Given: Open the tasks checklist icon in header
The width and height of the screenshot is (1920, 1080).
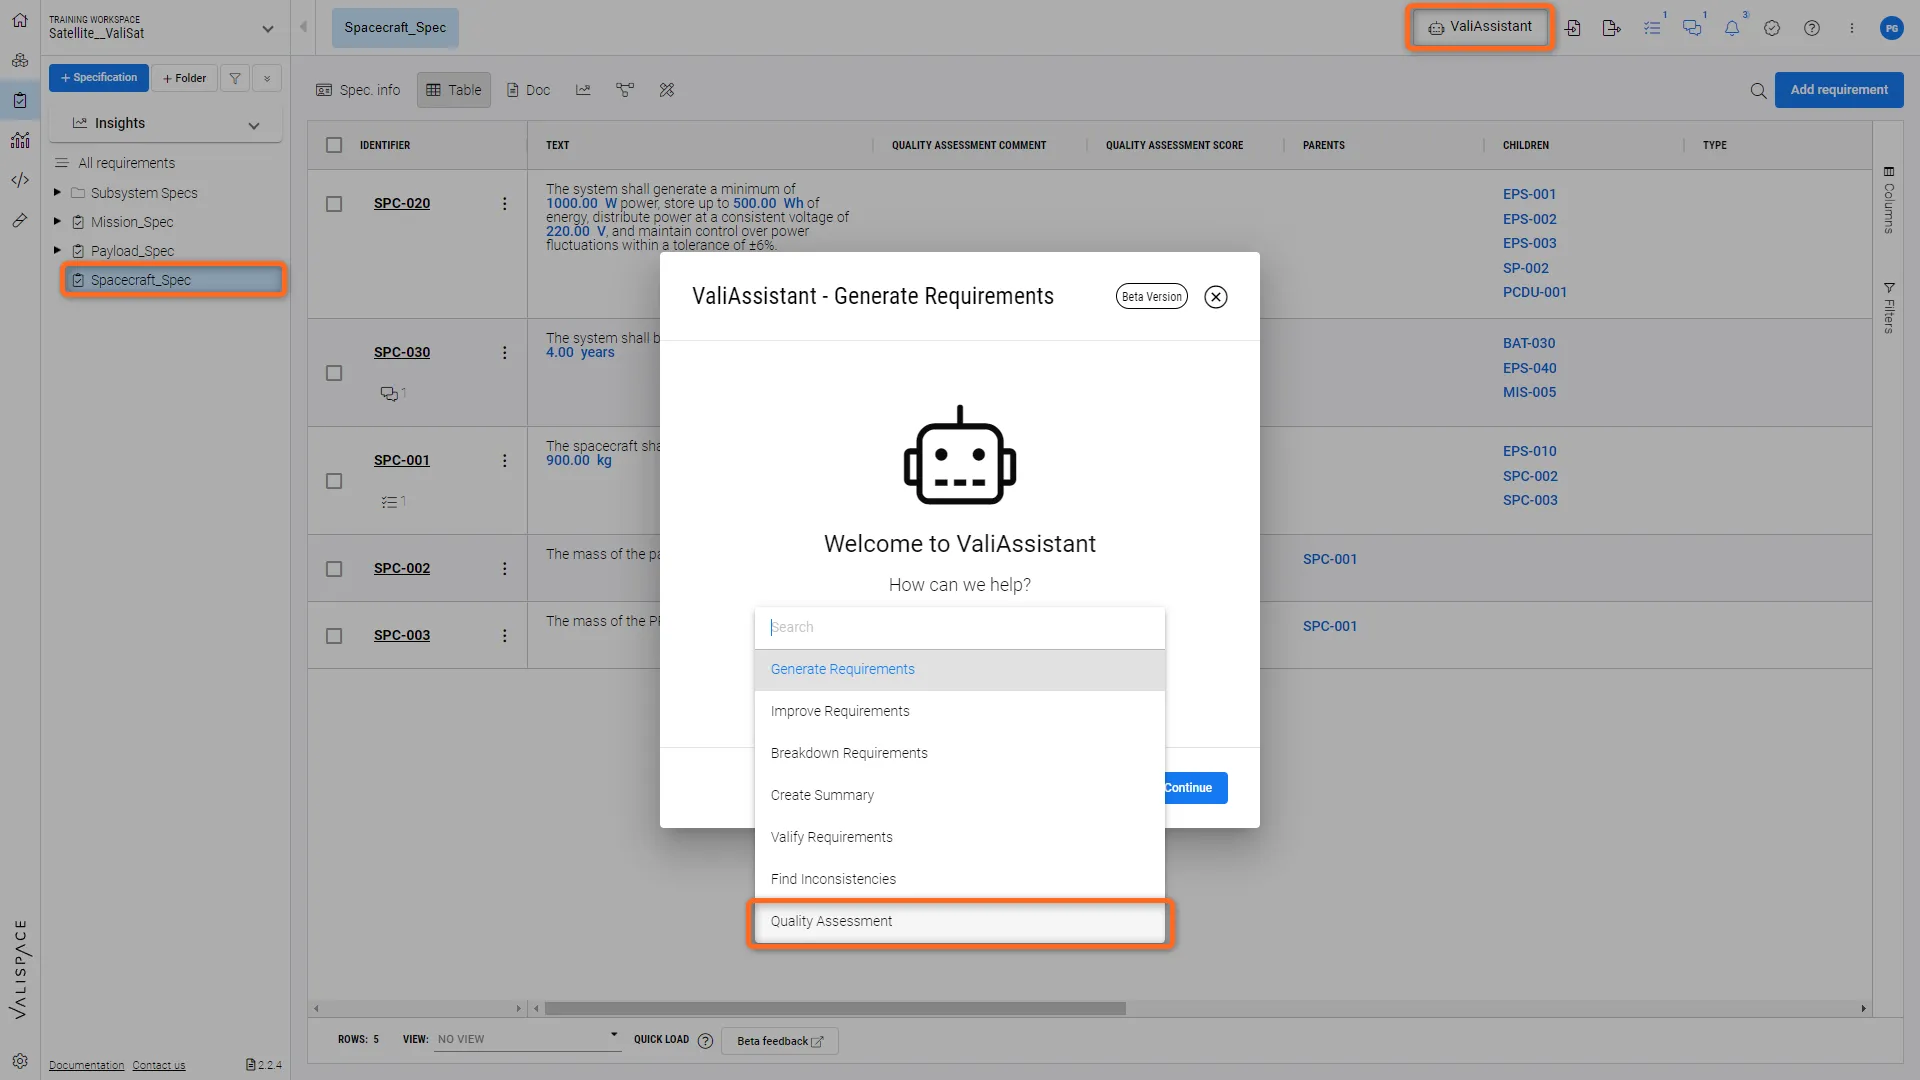Looking at the screenshot, I should (1651, 28).
